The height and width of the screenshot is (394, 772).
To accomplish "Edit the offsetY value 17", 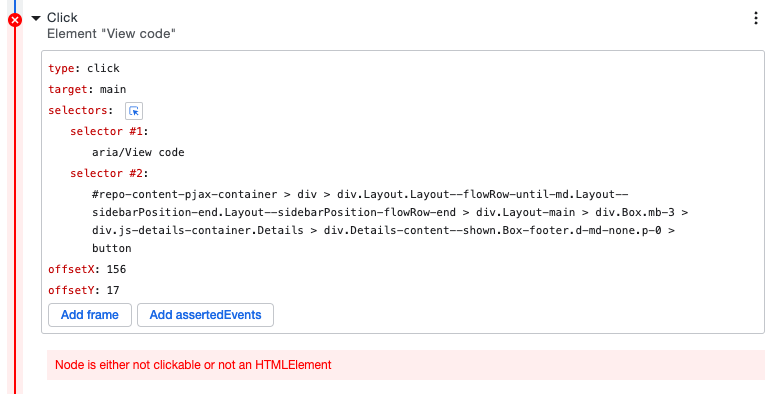I will coord(113,291).
